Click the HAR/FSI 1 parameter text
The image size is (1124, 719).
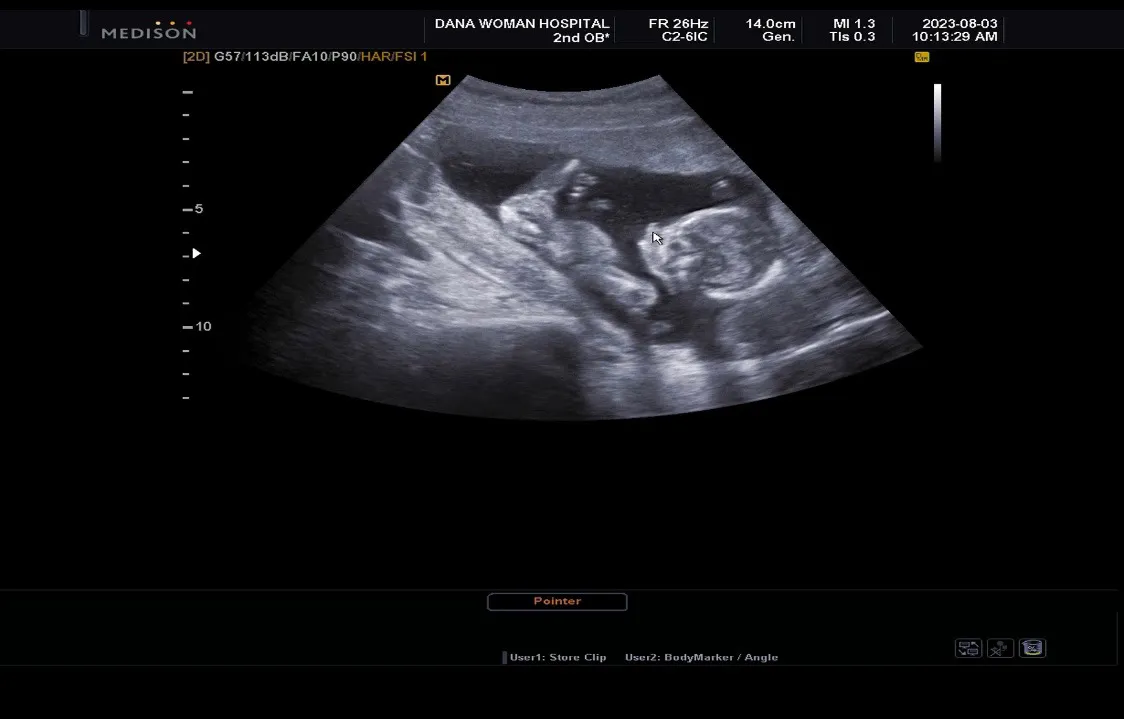click(394, 57)
